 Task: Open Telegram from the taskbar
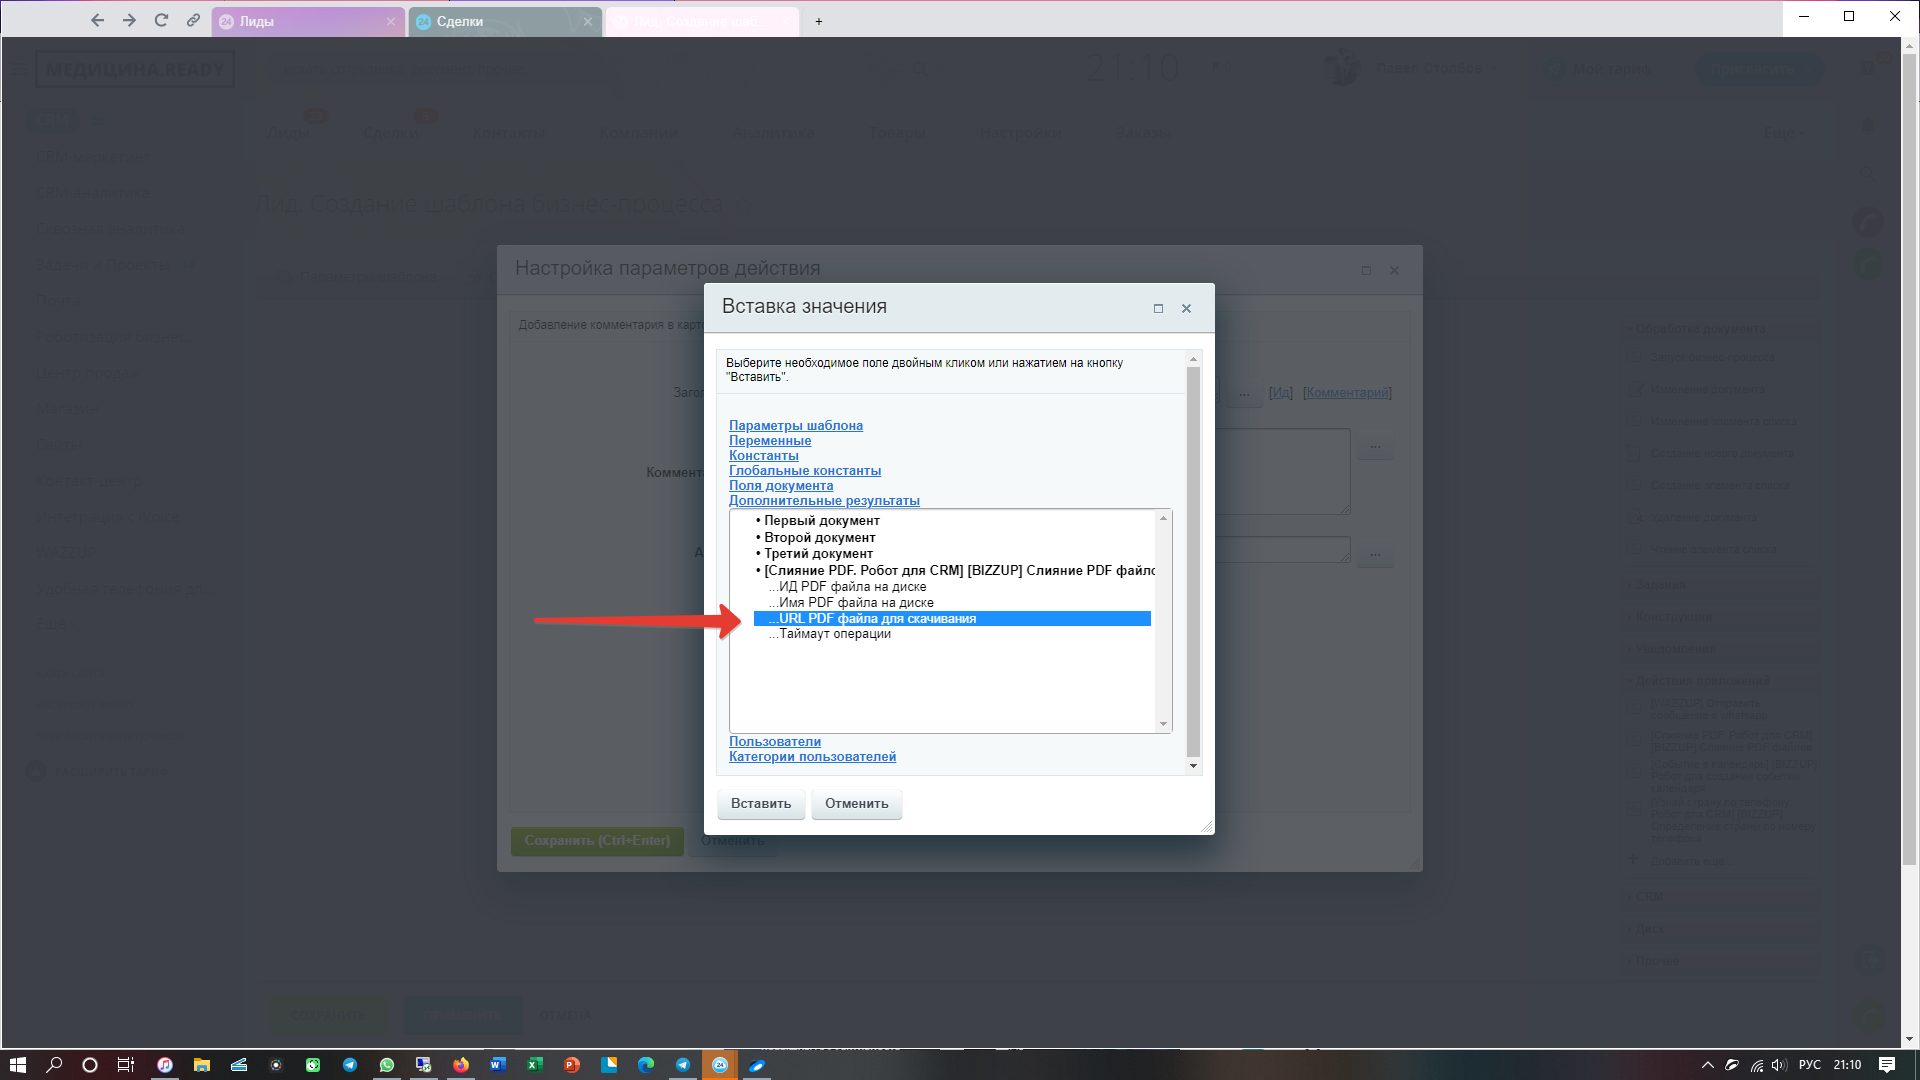click(x=350, y=1065)
